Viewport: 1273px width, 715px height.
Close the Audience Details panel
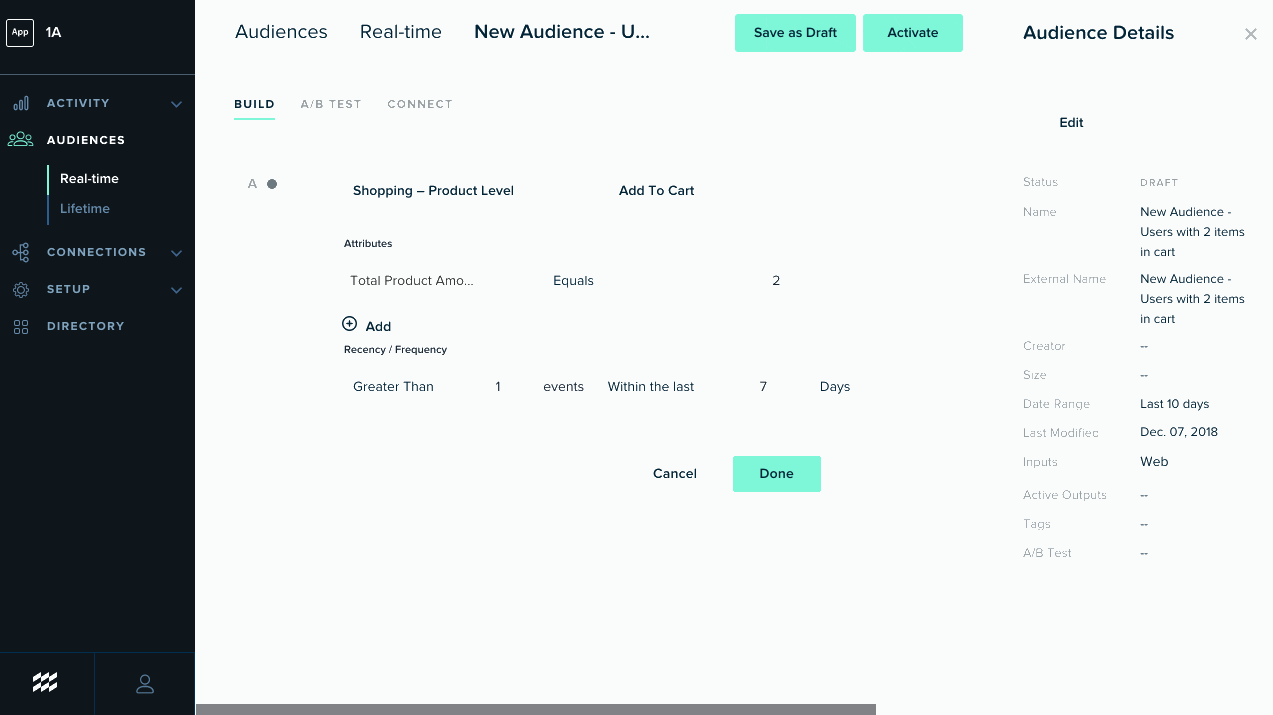click(1250, 34)
